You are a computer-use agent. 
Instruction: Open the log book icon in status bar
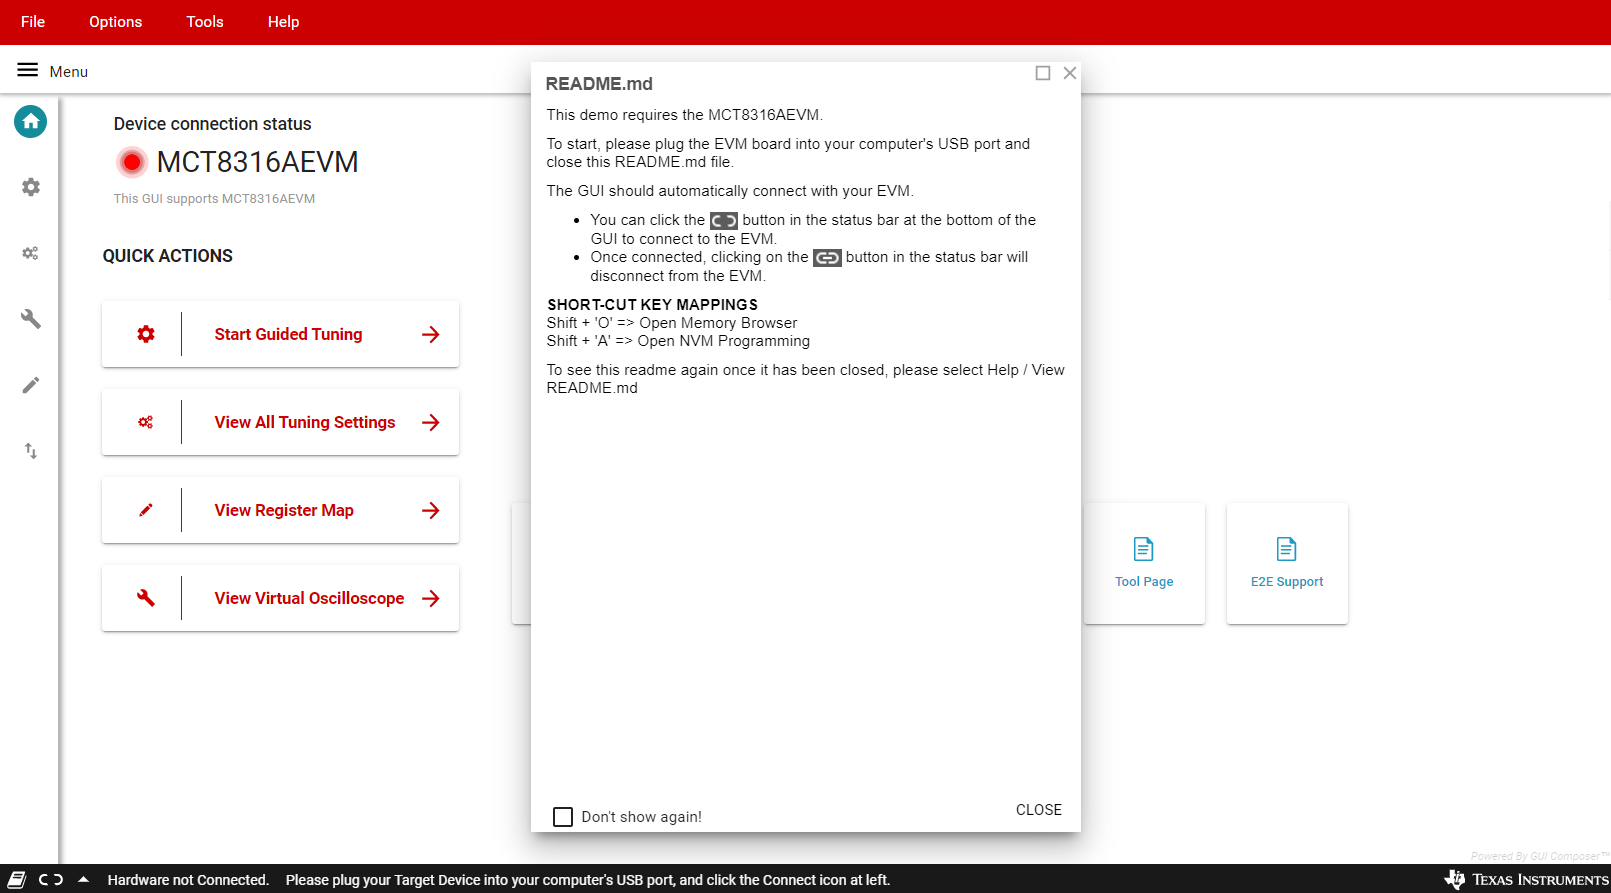coord(17,880)
